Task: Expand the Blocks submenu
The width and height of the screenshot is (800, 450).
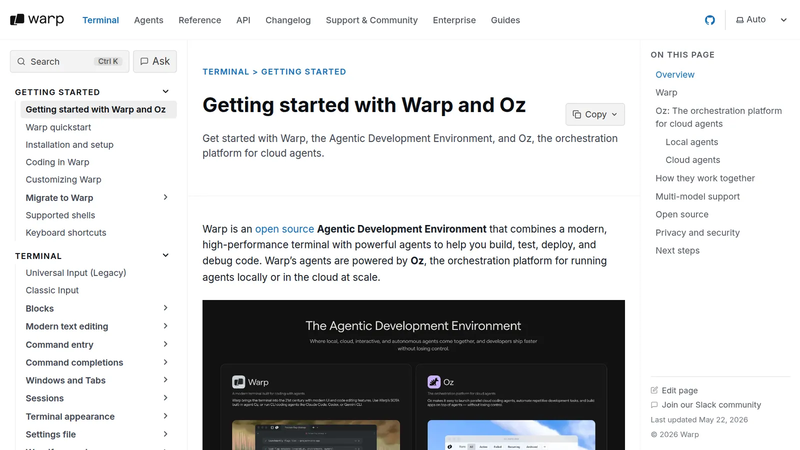Action: [x=165, y=308]
